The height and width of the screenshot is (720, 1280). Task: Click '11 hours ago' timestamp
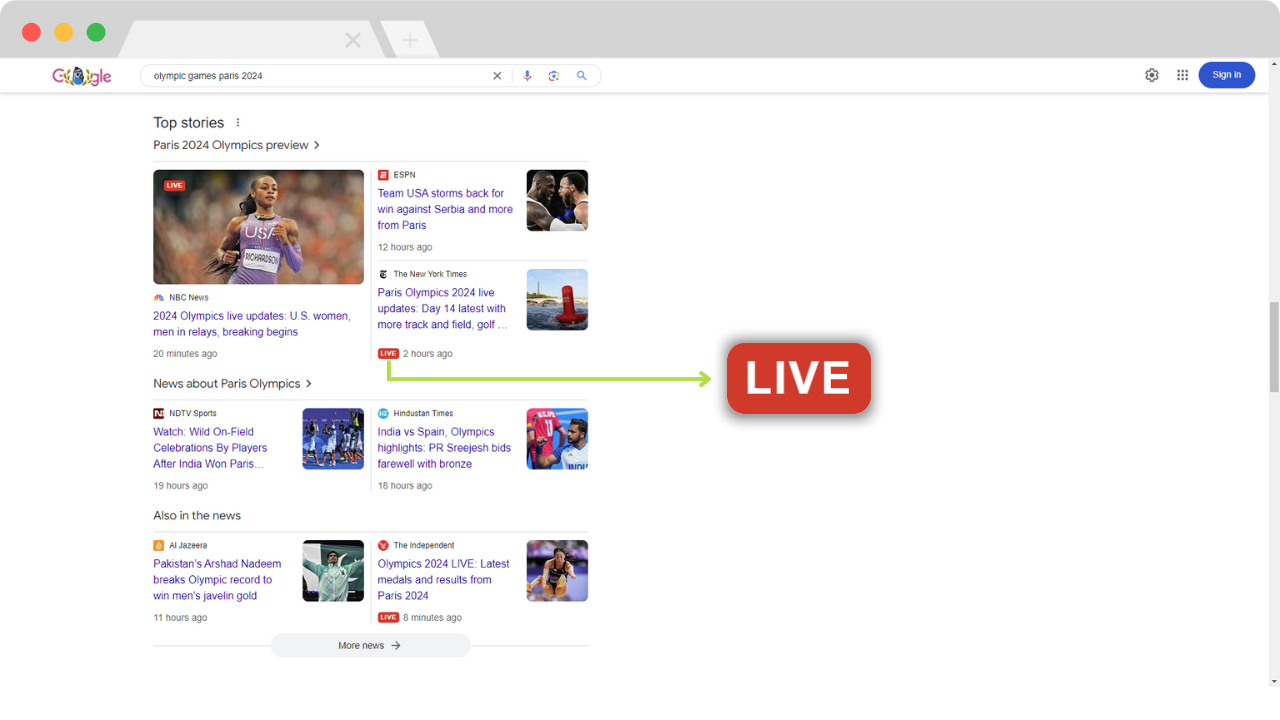pos(180,618)
